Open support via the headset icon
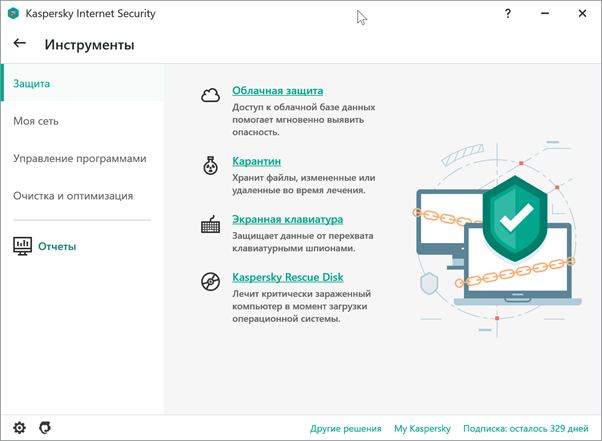Image resolution: width=602 pixels, height=441 pixels. click(x=45, y=428)
